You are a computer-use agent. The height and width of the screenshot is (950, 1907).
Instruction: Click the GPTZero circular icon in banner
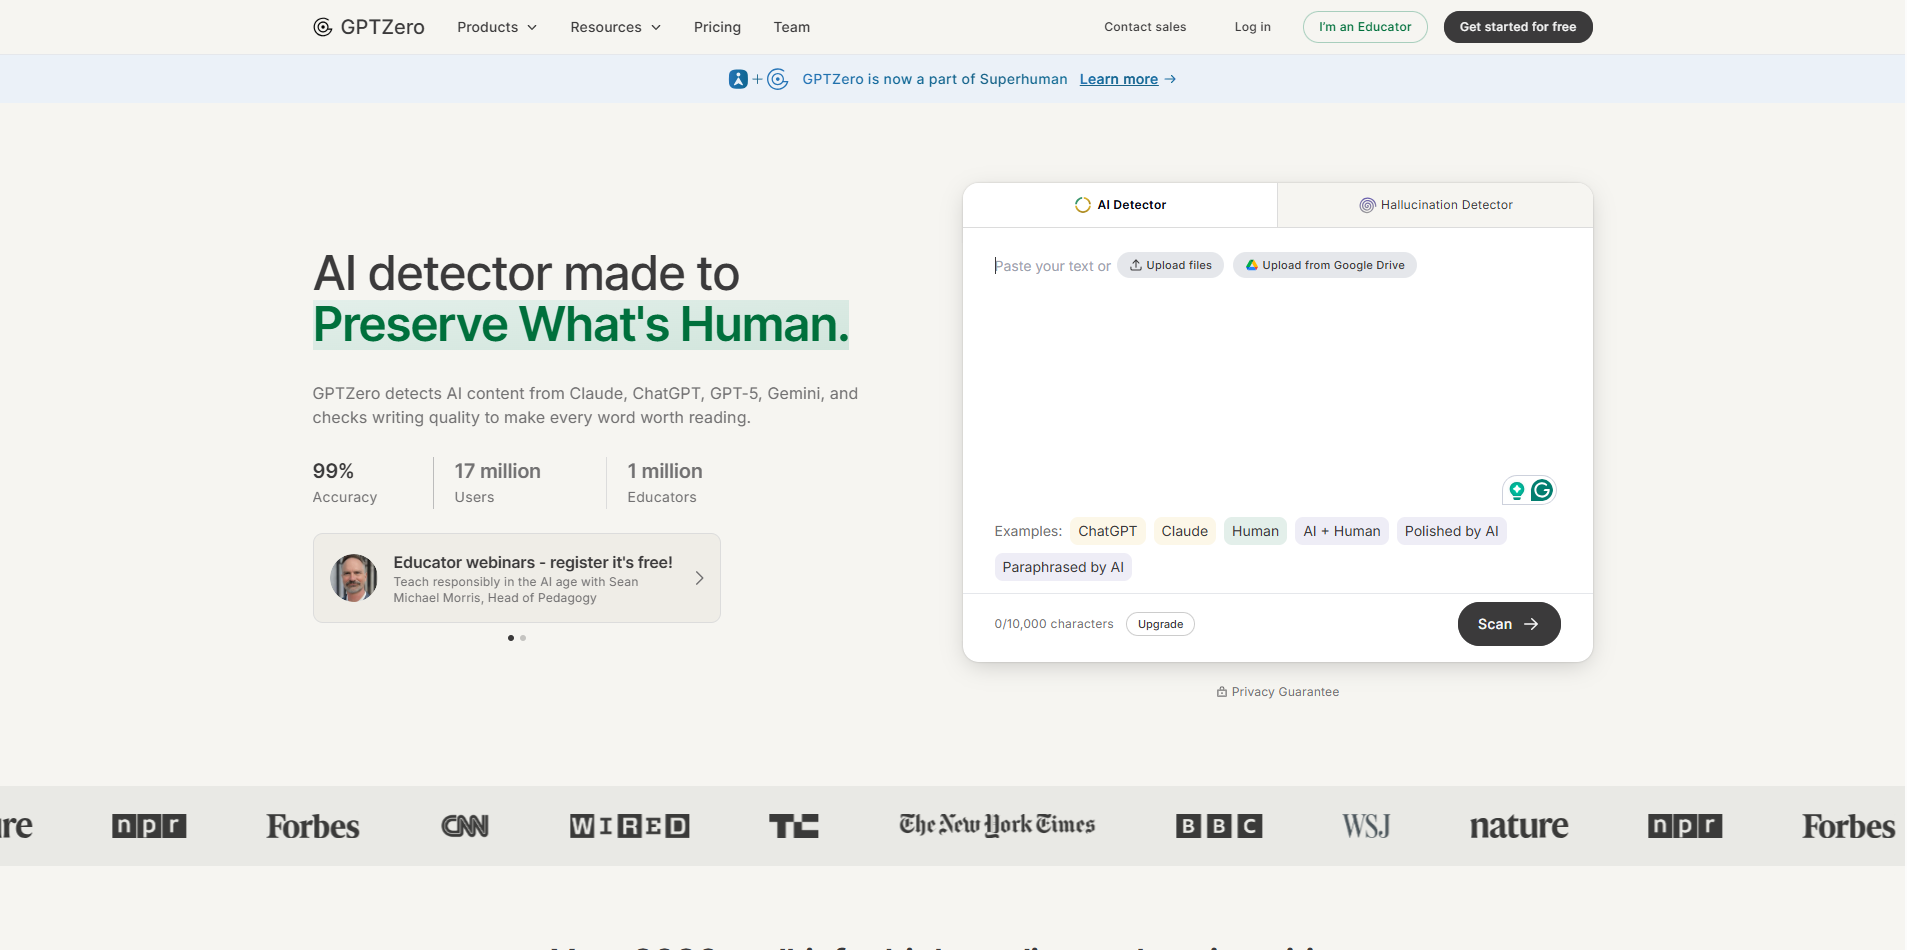tap(777, 79)
